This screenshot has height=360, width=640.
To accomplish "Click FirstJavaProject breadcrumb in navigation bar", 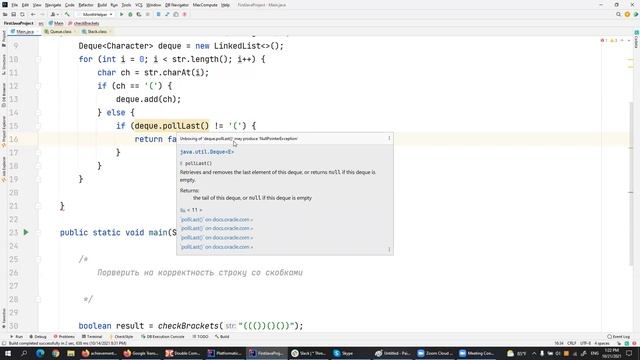I will 18,23.
